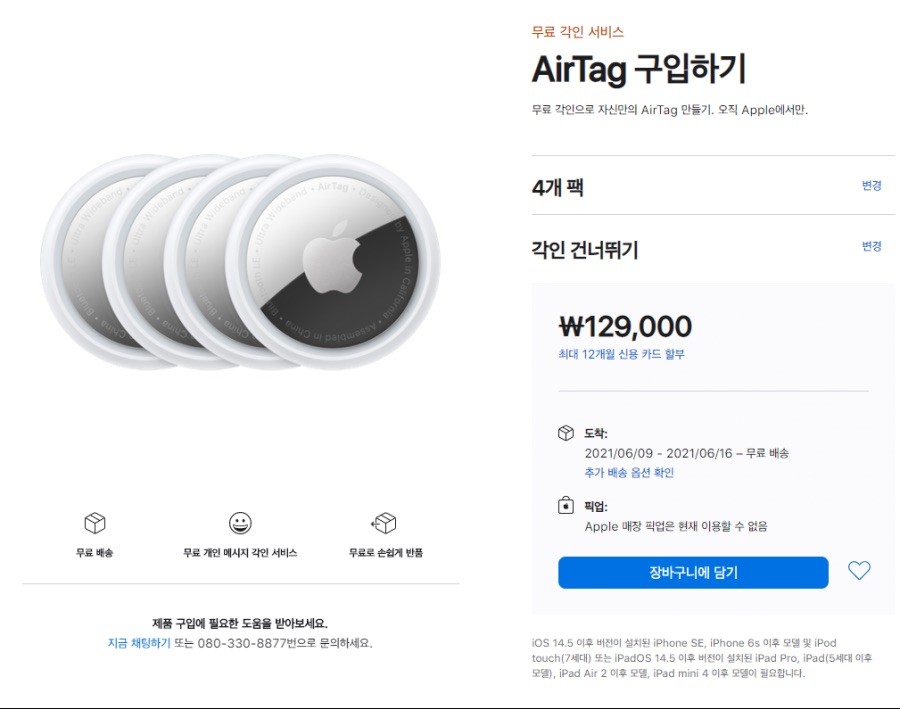Click the smiley engraving service icon
Screen dimensions: 900x709
240,523
